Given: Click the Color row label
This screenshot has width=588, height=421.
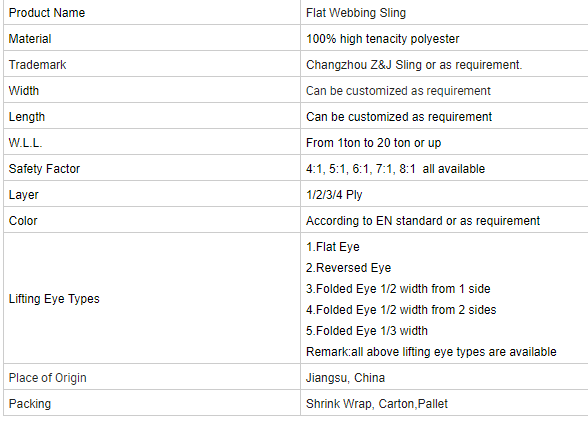Looking at the screenshot, I should (x=23, y=220).
